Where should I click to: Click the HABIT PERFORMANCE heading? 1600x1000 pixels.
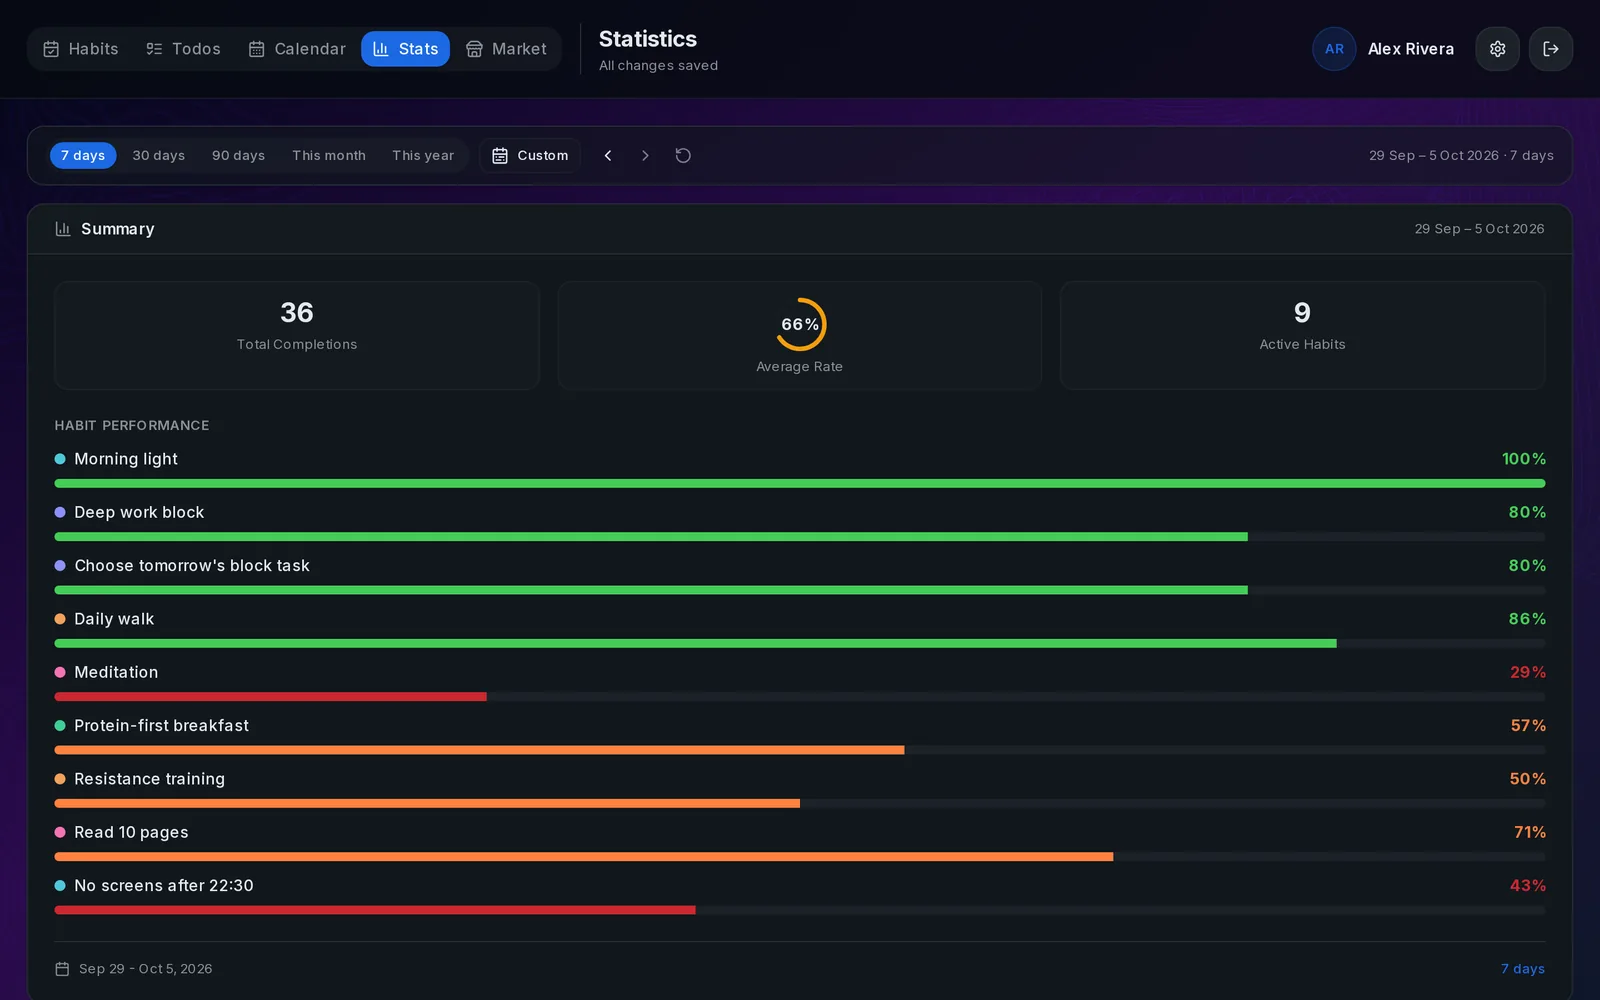pos(132,426)
